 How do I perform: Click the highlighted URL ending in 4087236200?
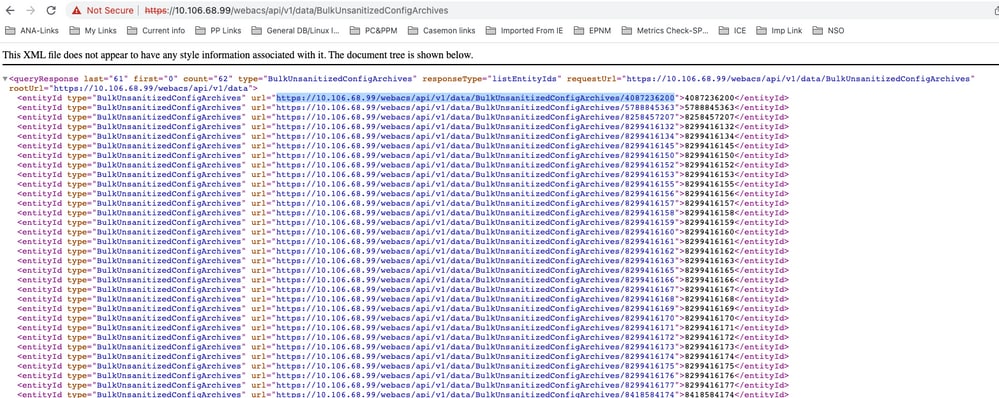click(x=475, y=98)
